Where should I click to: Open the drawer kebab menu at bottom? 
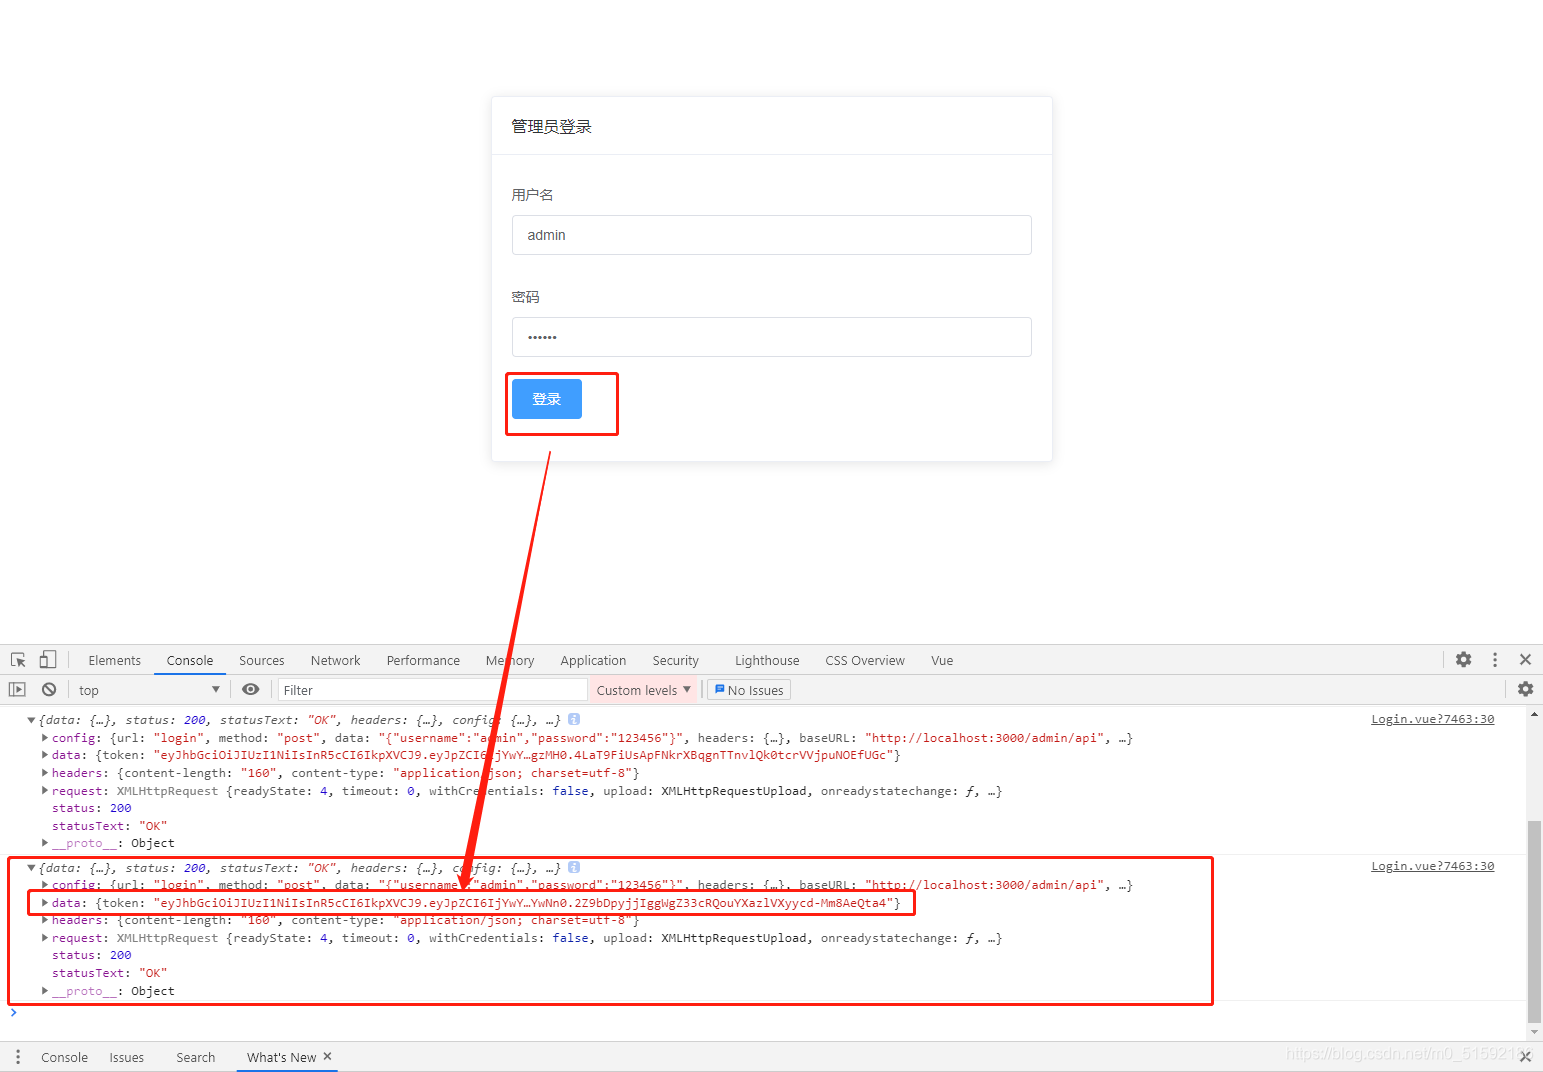coord(18,1057)
